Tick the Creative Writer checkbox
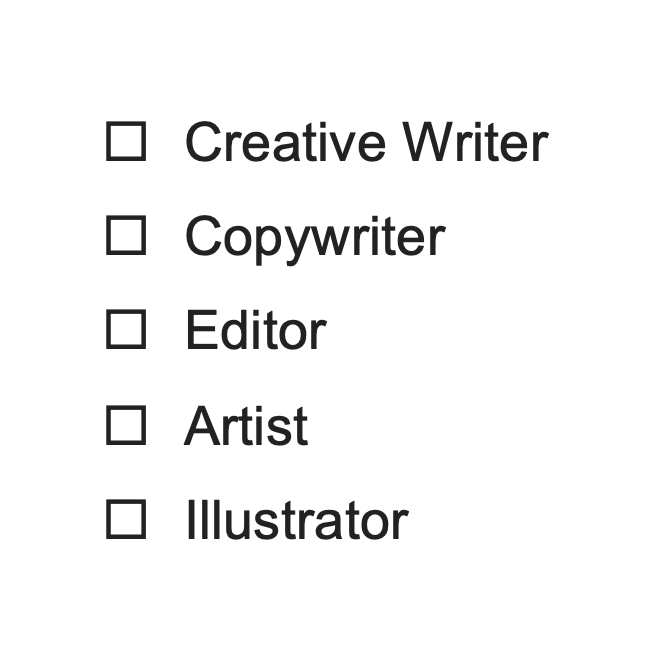Screen dimensions: 646x668 point(126,141)
